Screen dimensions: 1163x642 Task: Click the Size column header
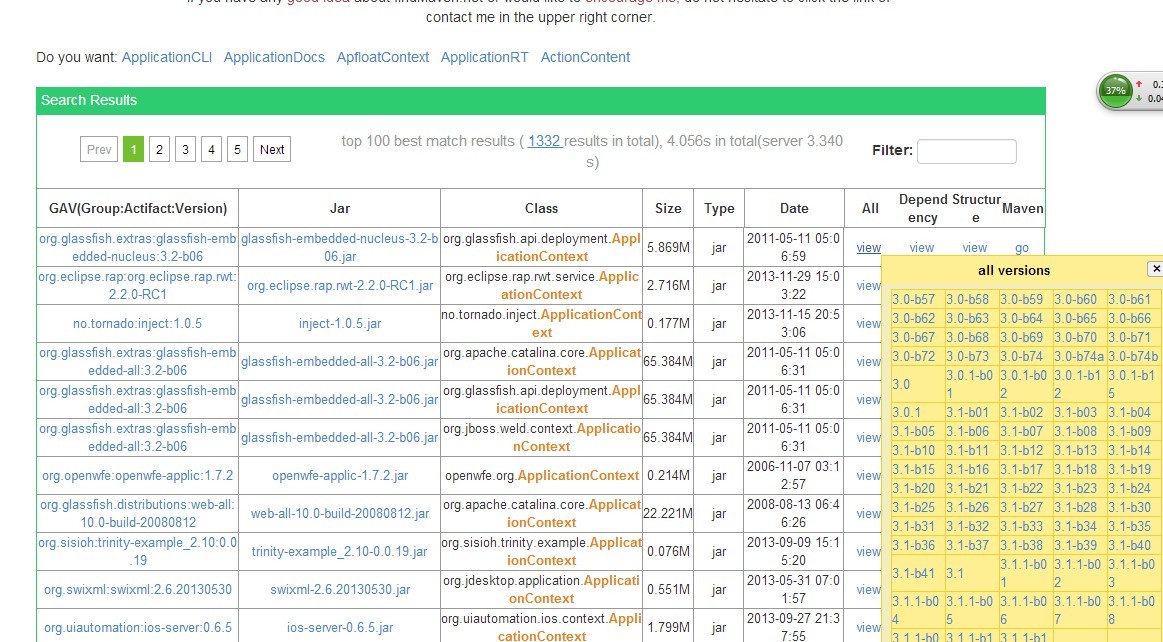click(x=668, y=208)
